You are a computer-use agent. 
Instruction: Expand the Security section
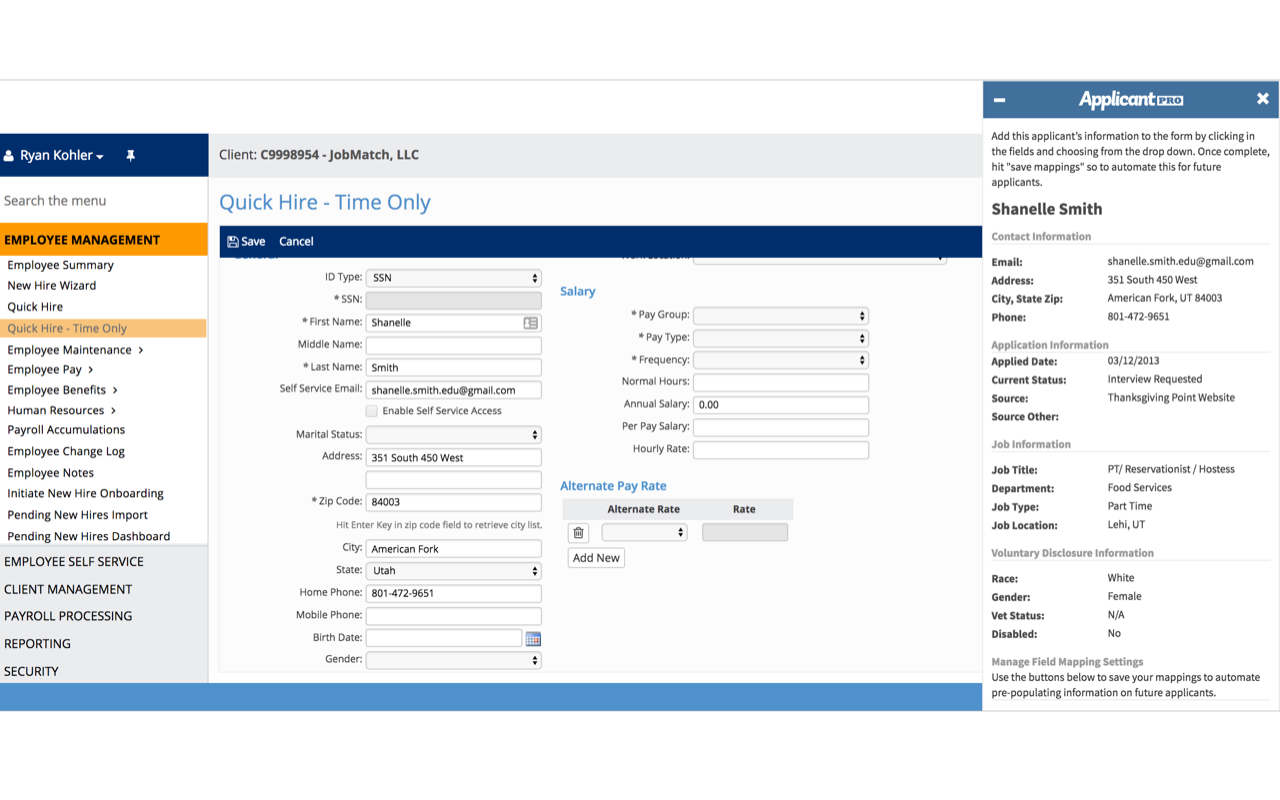[103, 671]
